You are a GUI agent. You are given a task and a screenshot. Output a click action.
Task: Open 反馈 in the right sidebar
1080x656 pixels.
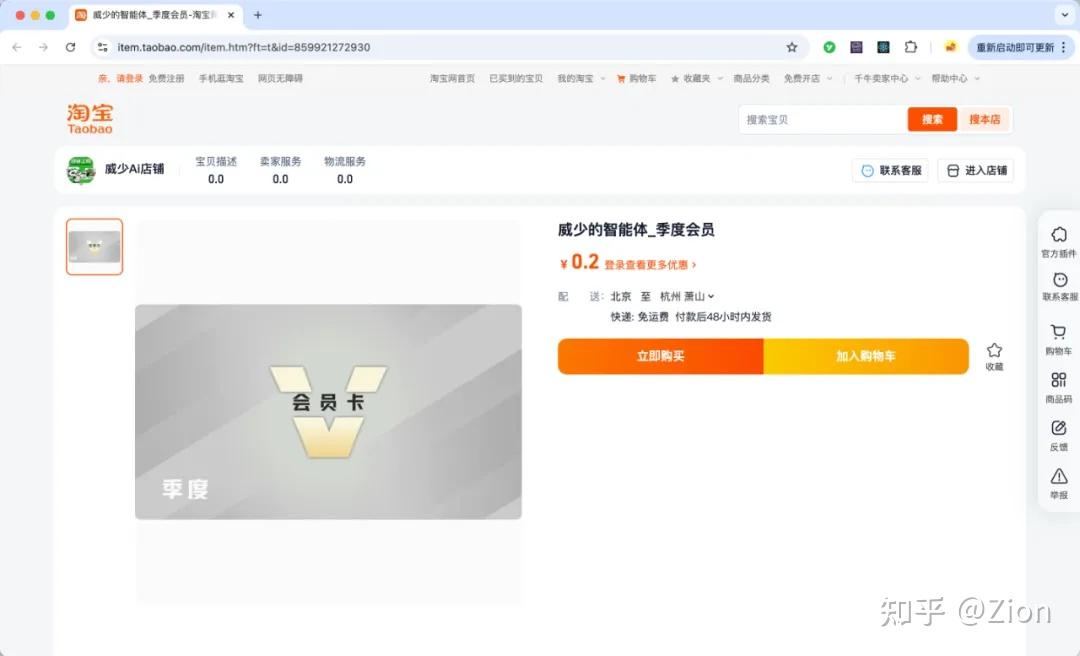pyautogui.click(x=1059, y=436)
